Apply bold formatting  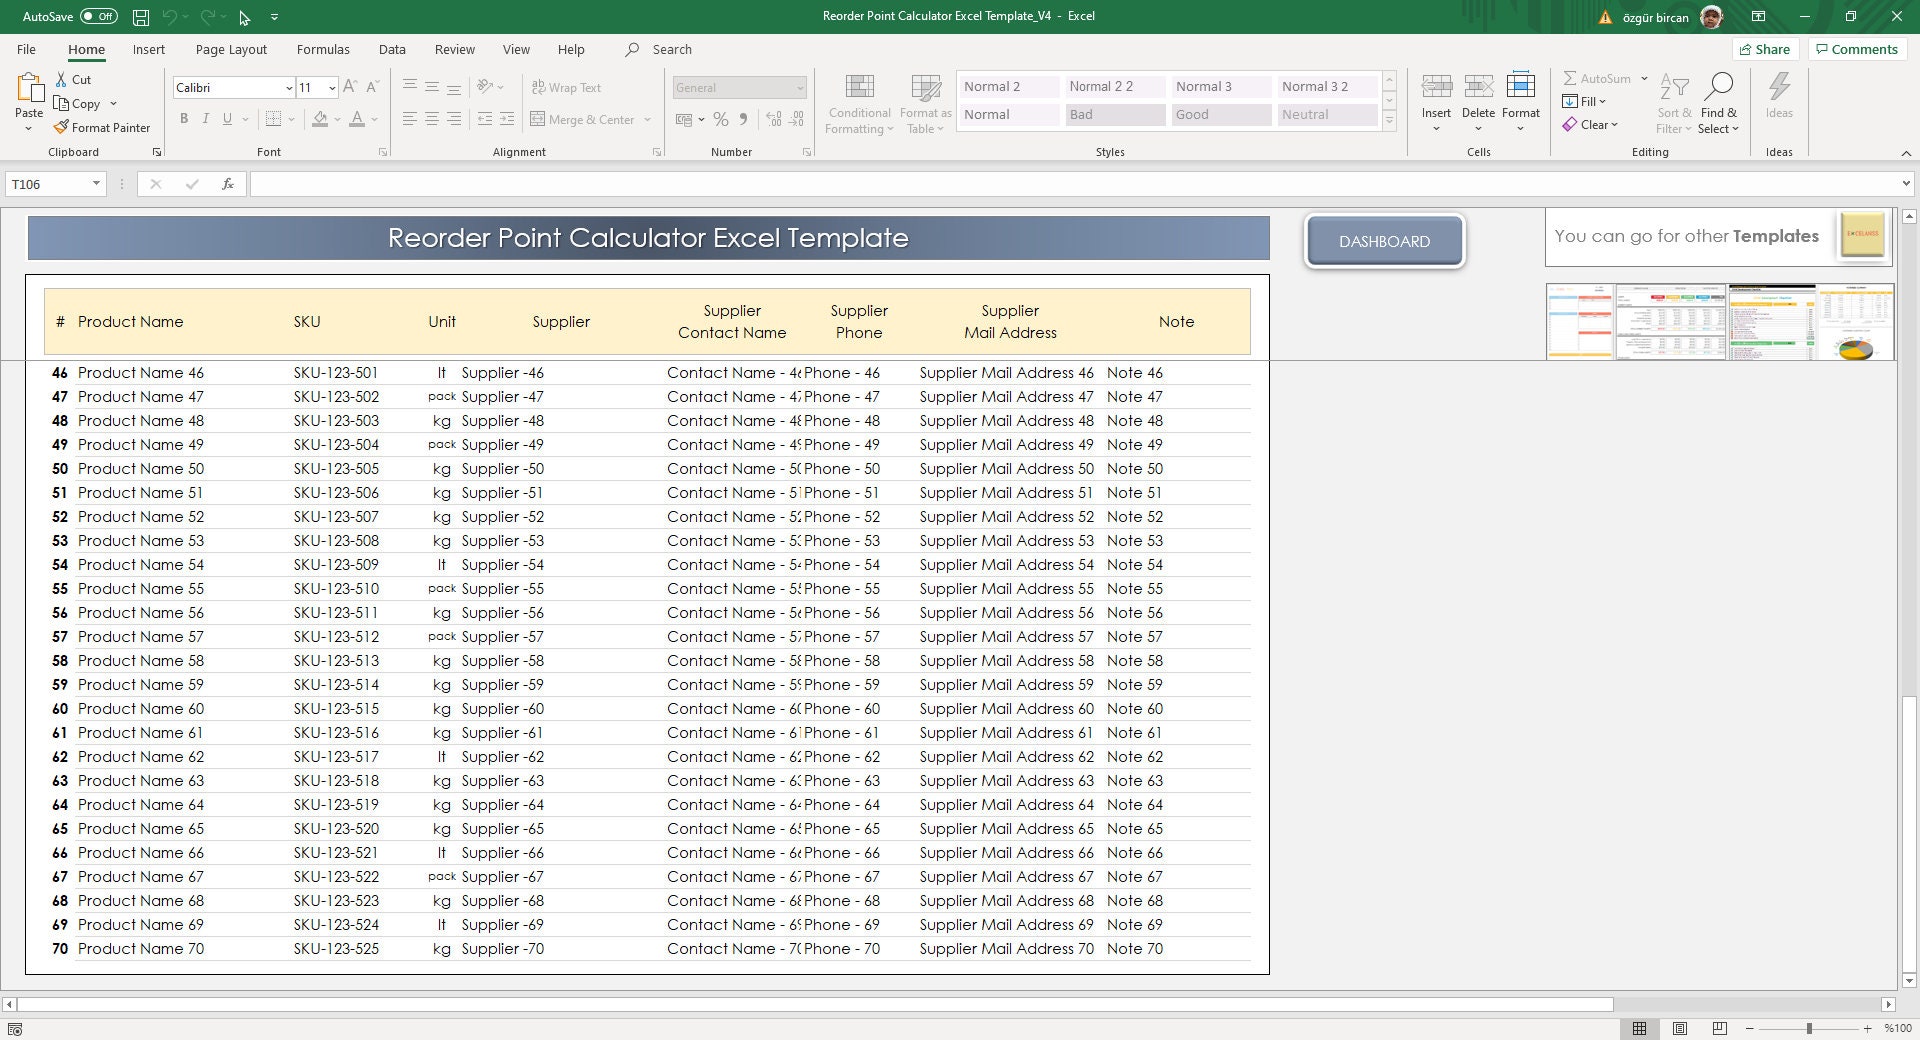(184, 119)
